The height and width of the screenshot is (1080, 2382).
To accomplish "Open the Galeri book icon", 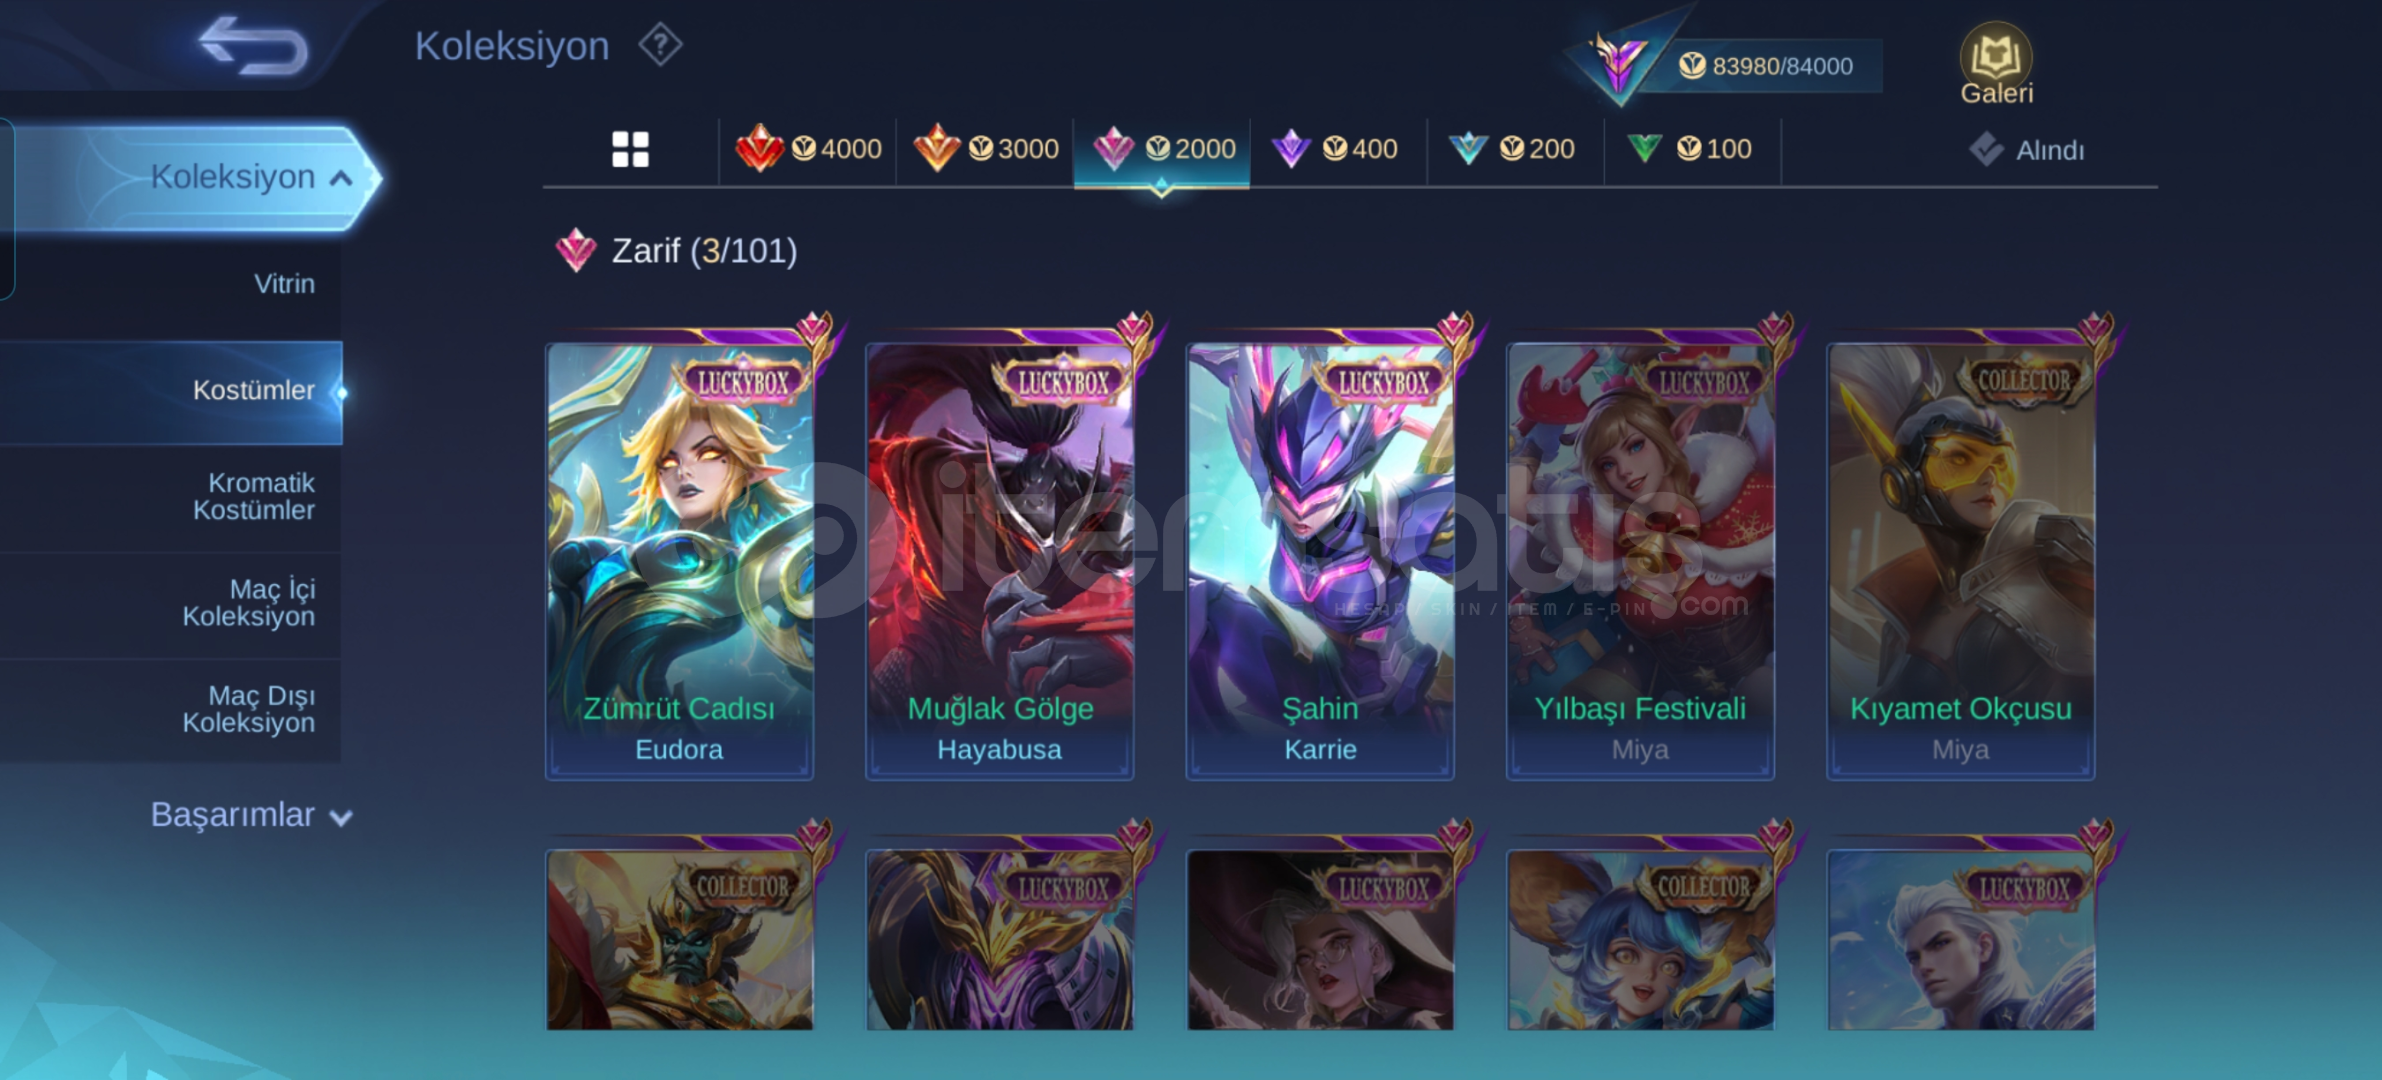I will point(1996,63).
